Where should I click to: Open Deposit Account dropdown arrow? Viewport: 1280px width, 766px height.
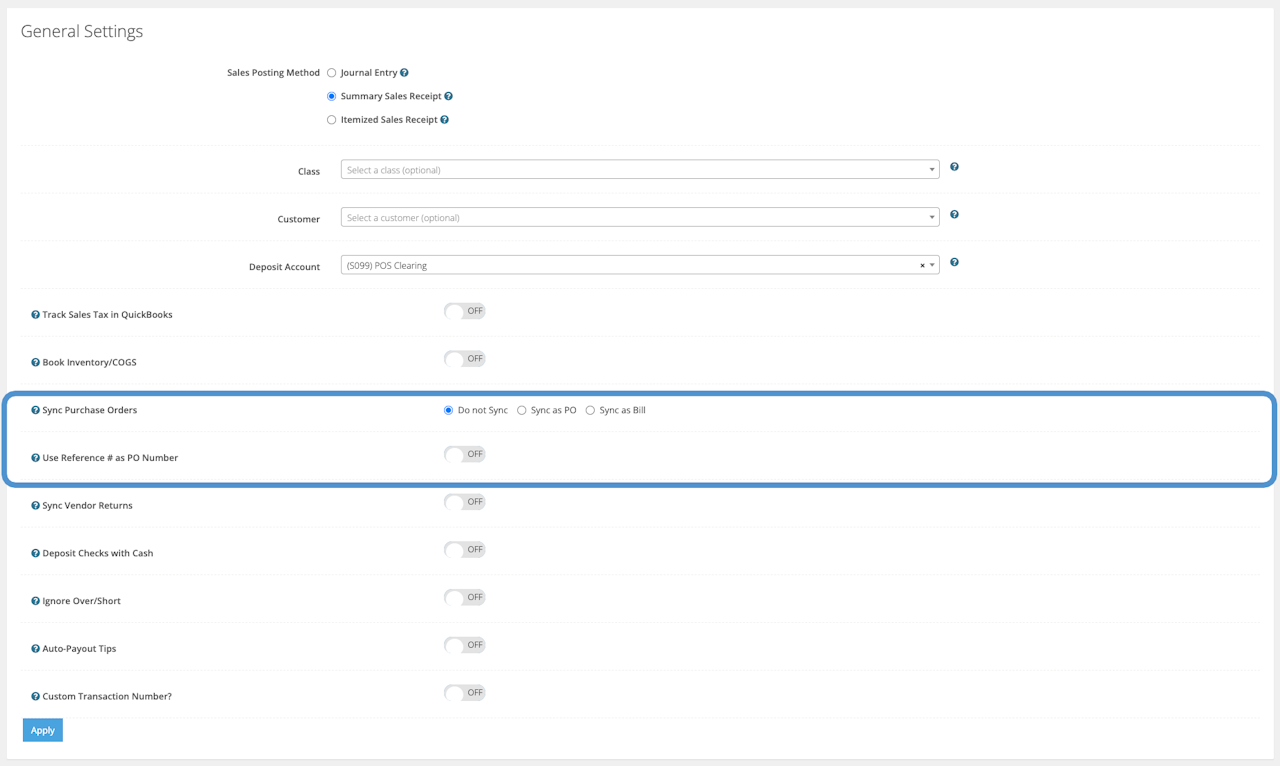coord(932,266)
